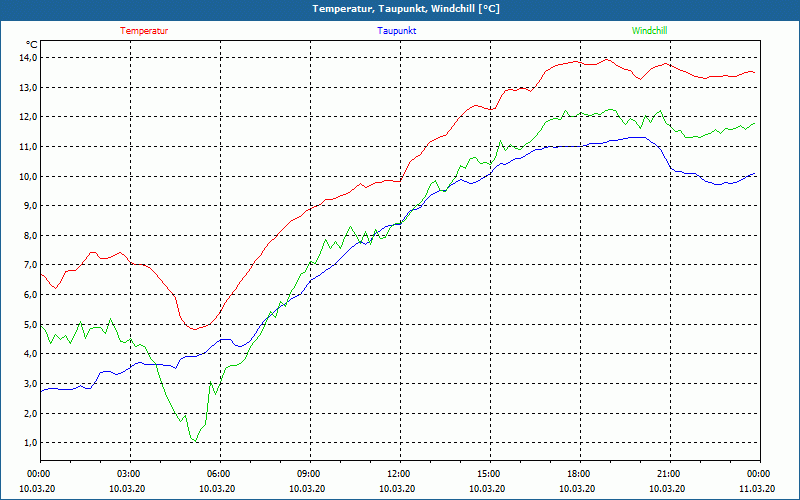This screenshot has height=500, width=800.
Task: Click the red Temperatur legend label
Action: coord(144,31)
